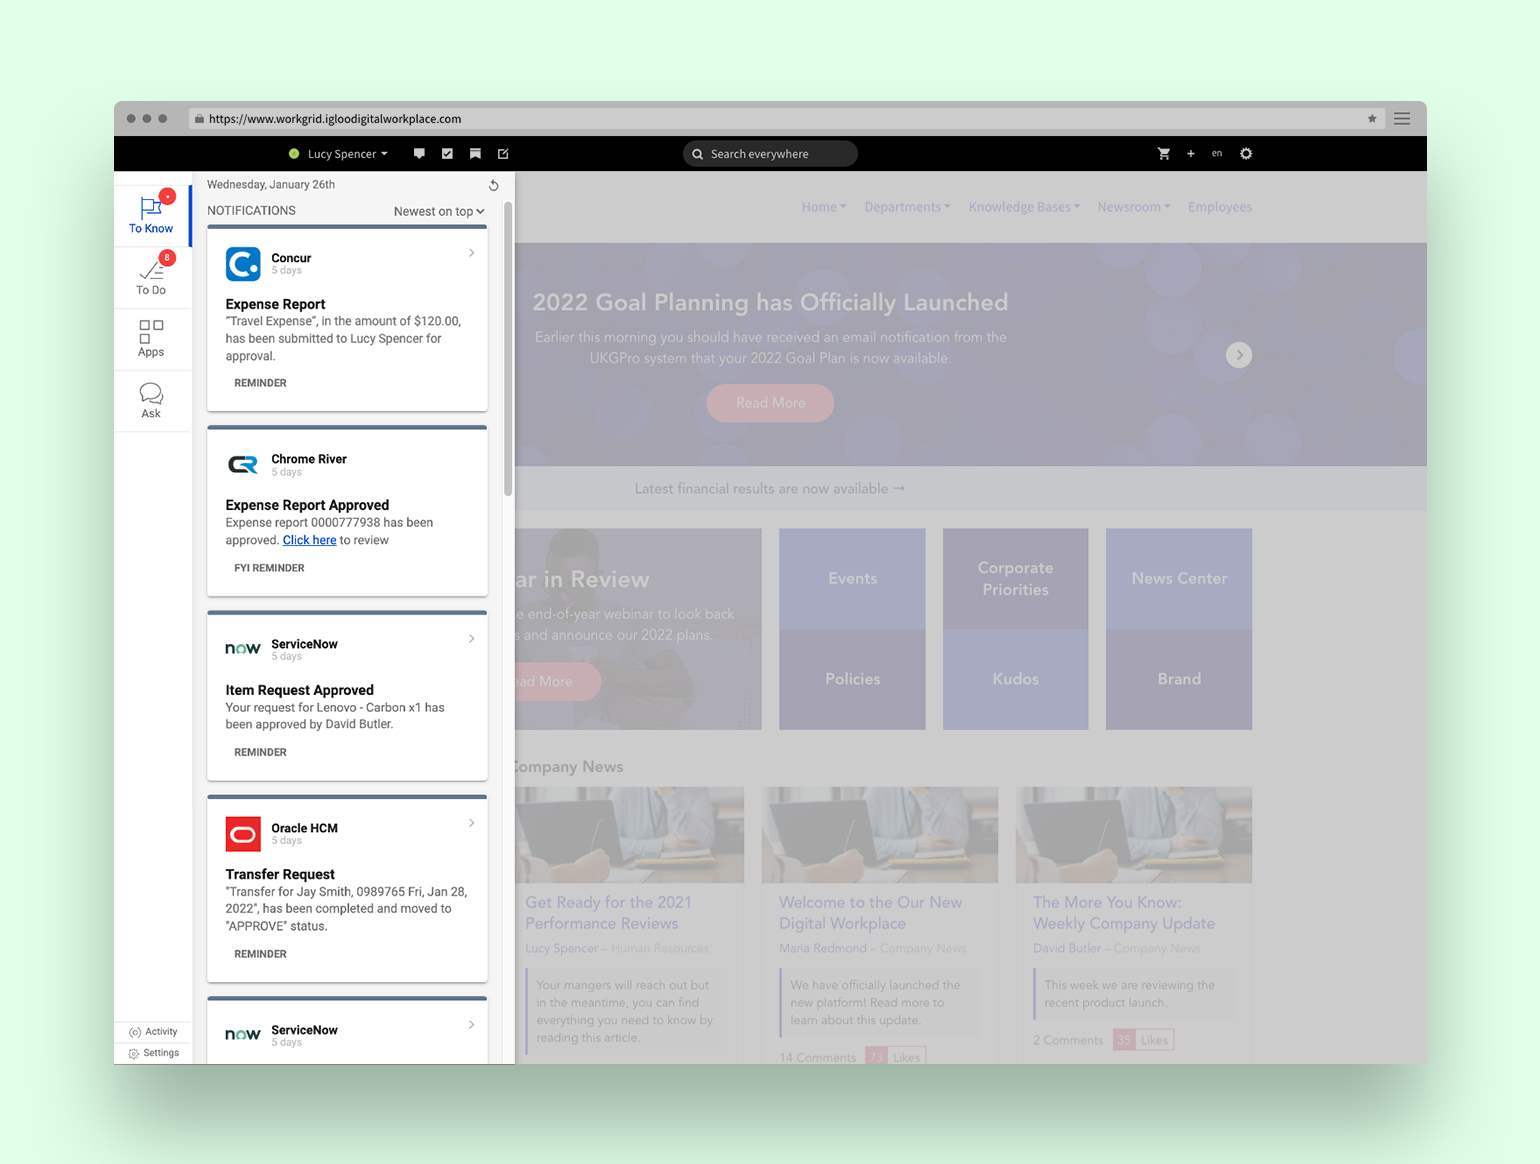Screen dimensions: 1540x1164
Task: Open the Knowledge Bases dropdown menu
Action: (1023, 207)
